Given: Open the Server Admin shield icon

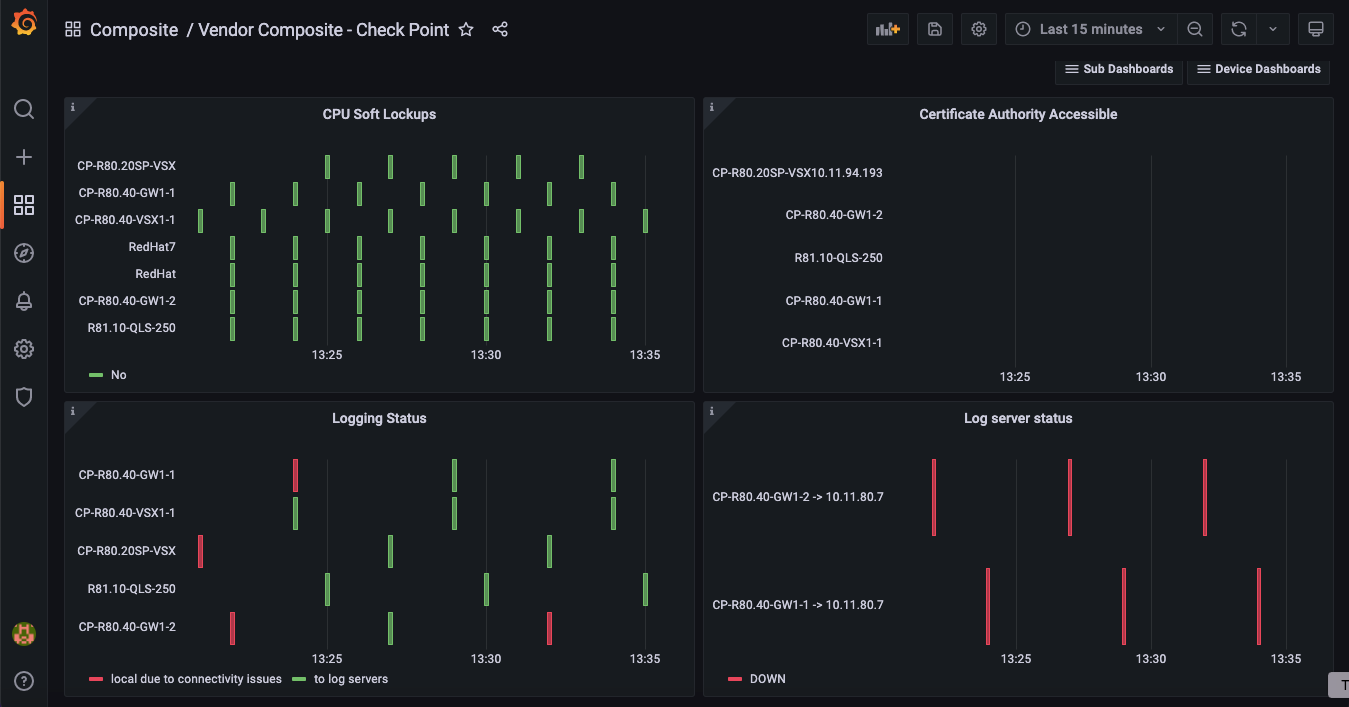Looking at the screenshot, I should 24,397.
